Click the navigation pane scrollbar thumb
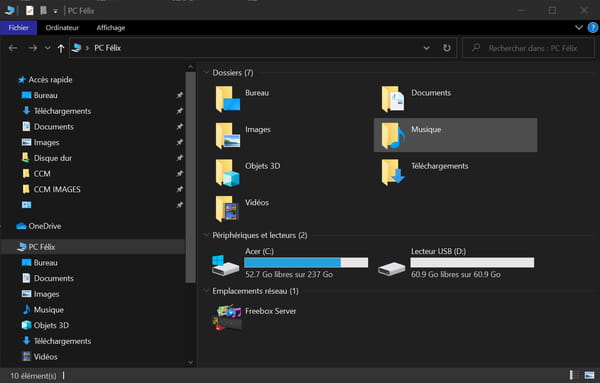This screenshot has width=600, height=383. click(x=191, y=177)
